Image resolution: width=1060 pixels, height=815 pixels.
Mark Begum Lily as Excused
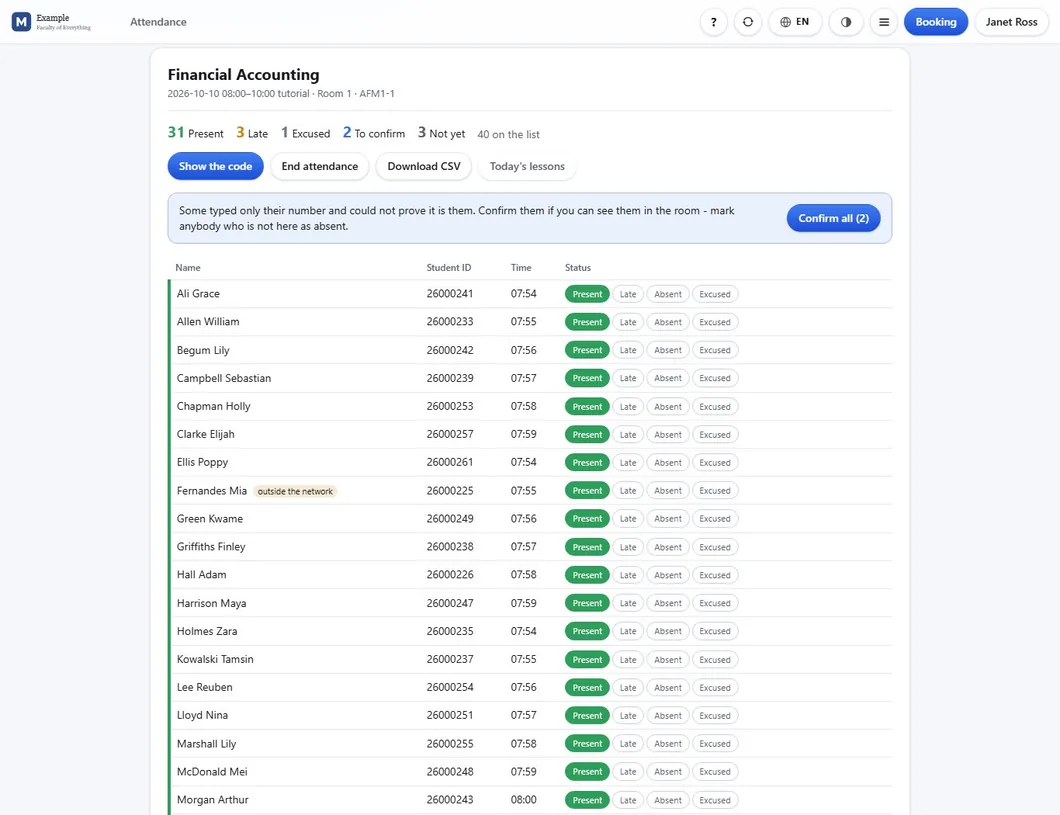(715, 350)
